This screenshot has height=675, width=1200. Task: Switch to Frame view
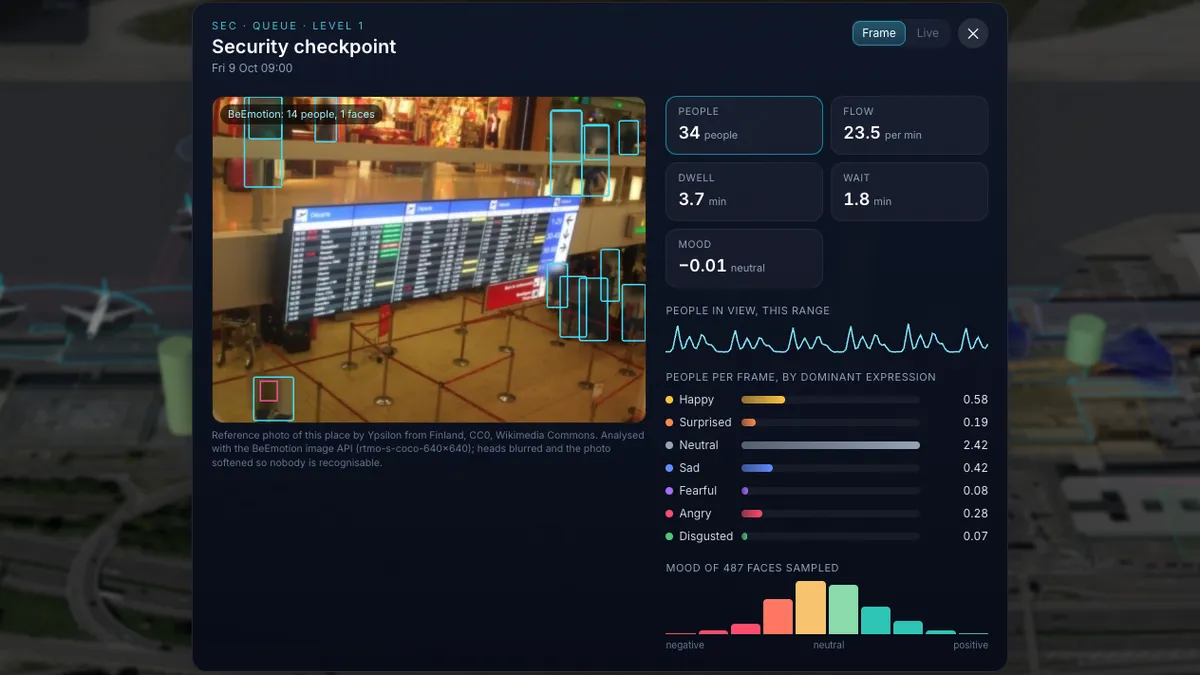point(879,33)
